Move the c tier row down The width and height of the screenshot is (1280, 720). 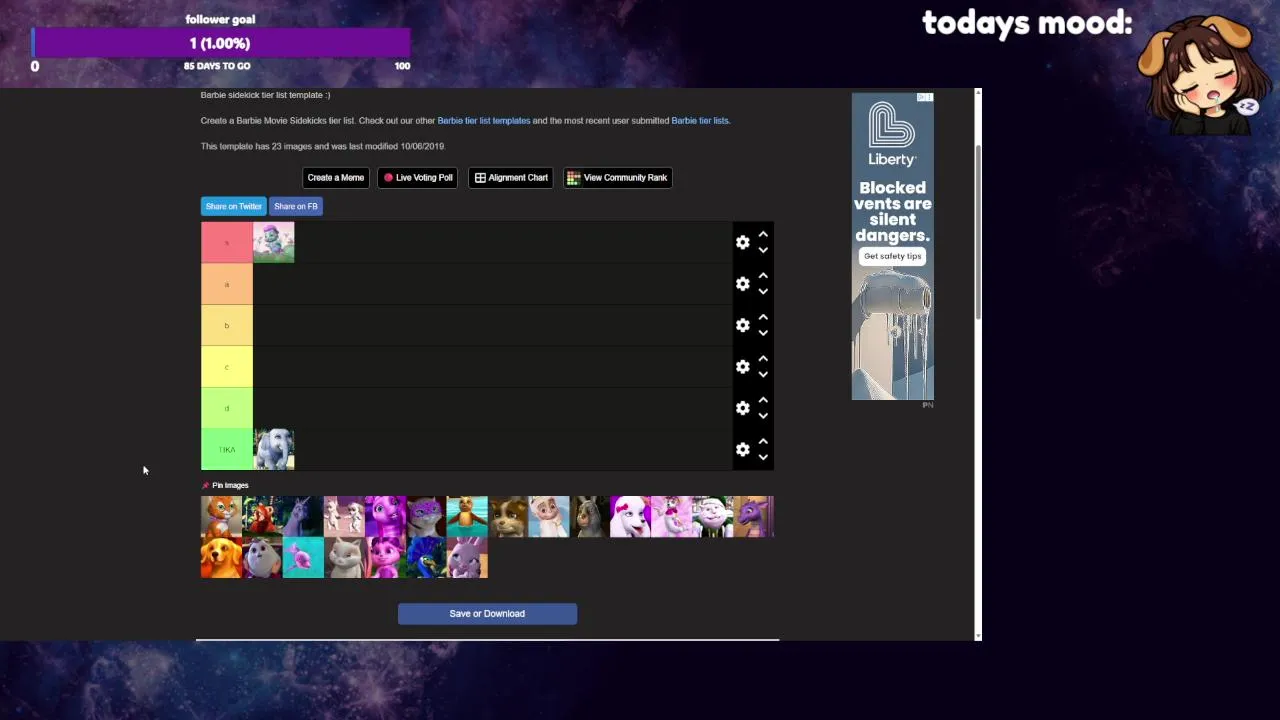(x=763, y=375)
